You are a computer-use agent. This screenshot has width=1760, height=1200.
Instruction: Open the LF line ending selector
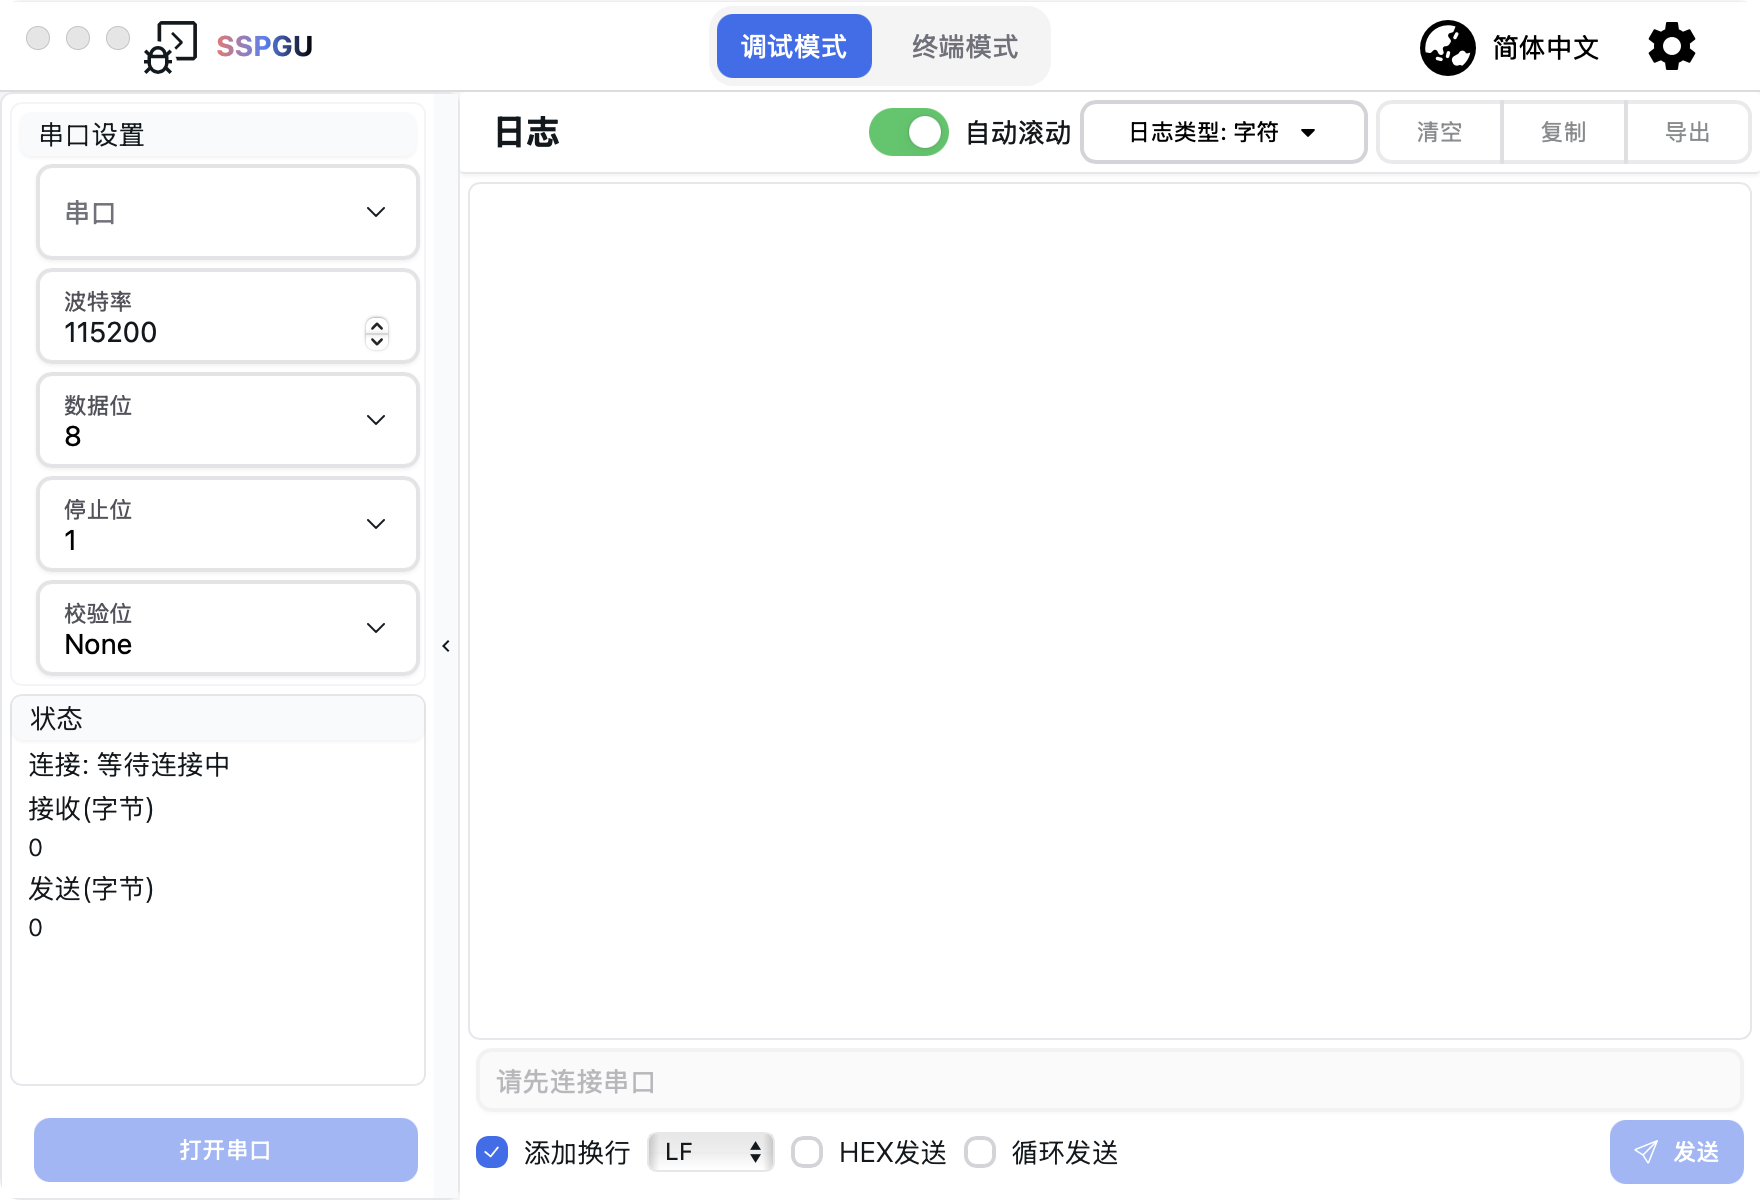coord(711,1152)
